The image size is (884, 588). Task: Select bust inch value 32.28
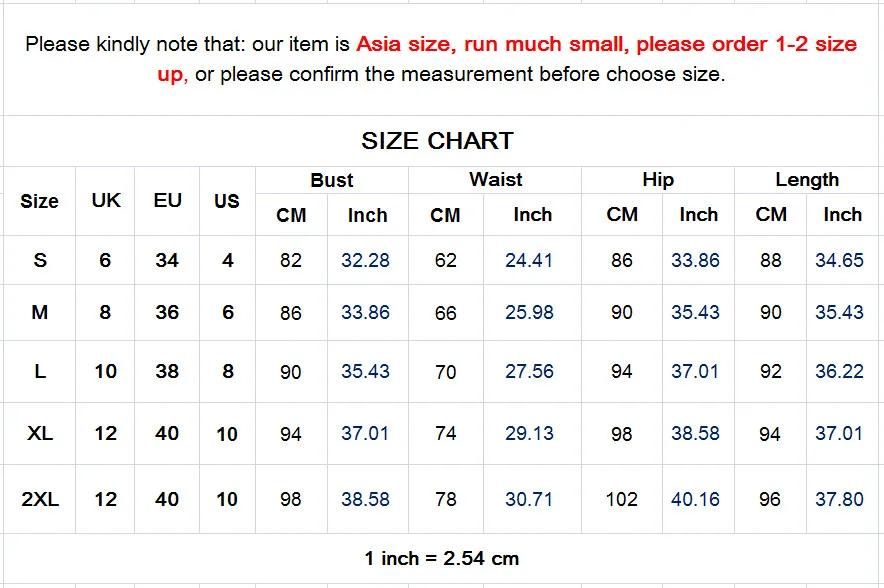[x=365, y=260]
